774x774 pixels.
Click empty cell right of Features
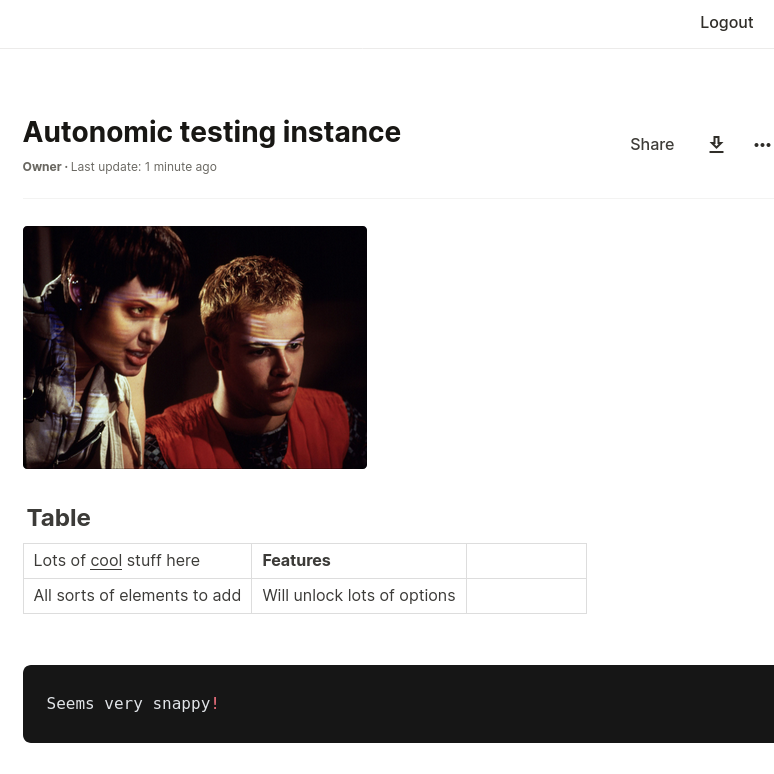click(x=526, y=561)
